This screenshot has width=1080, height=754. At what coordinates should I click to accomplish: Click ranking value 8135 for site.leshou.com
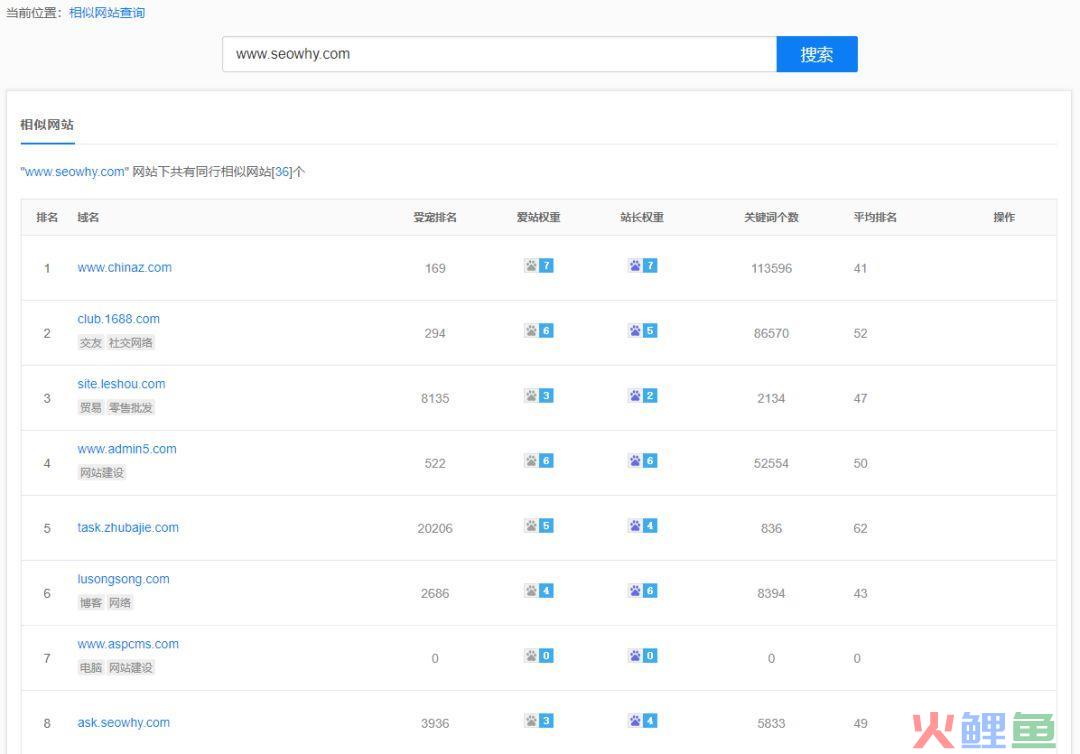pos(435,399)
